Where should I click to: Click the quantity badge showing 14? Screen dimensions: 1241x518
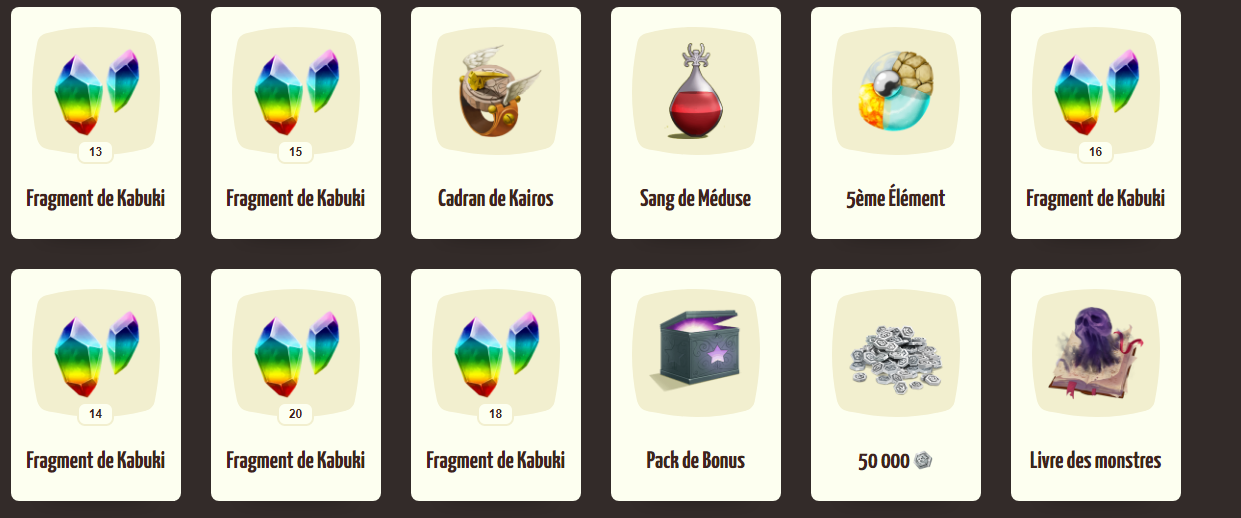pos(95,414)
